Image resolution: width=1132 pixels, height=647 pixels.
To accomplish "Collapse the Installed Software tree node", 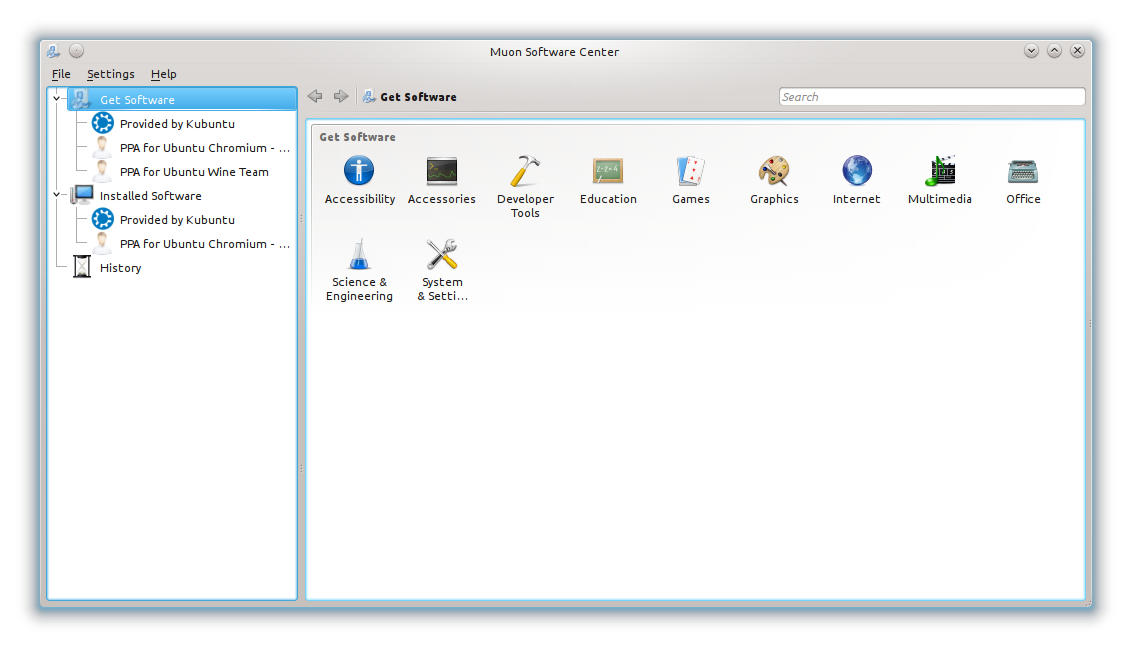I will [56, 195].
